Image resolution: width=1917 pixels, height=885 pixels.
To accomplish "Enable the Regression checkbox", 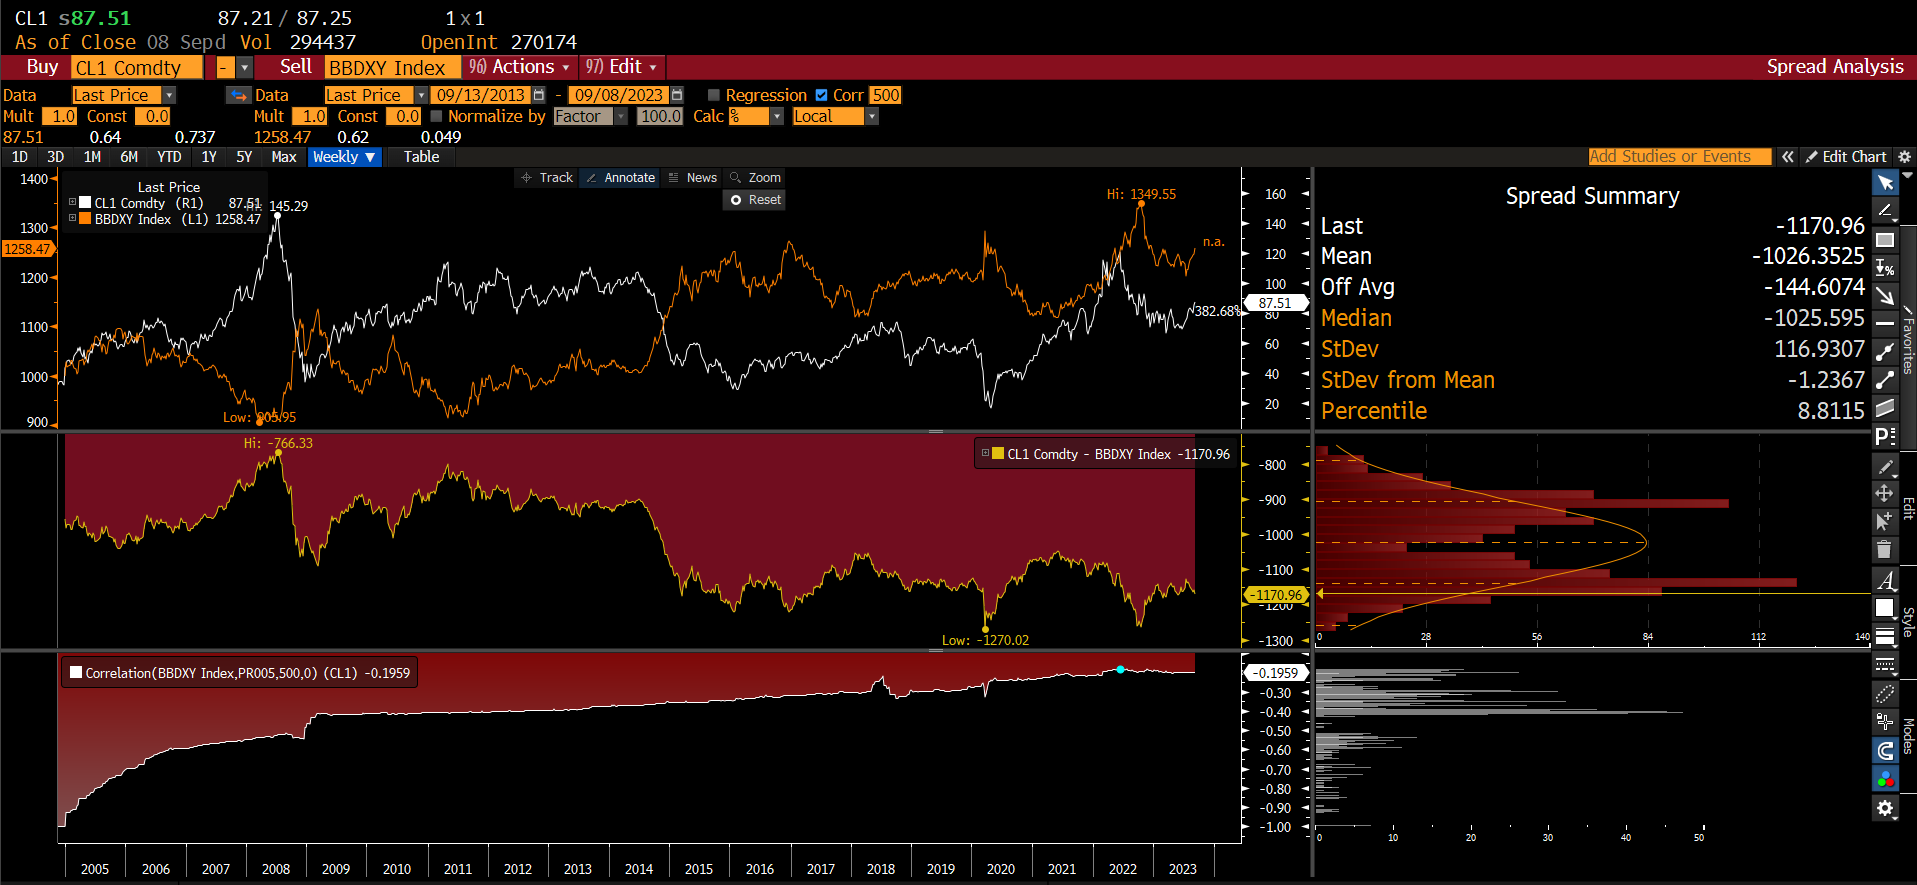I will pyautogui.click(x=714, y=95).
